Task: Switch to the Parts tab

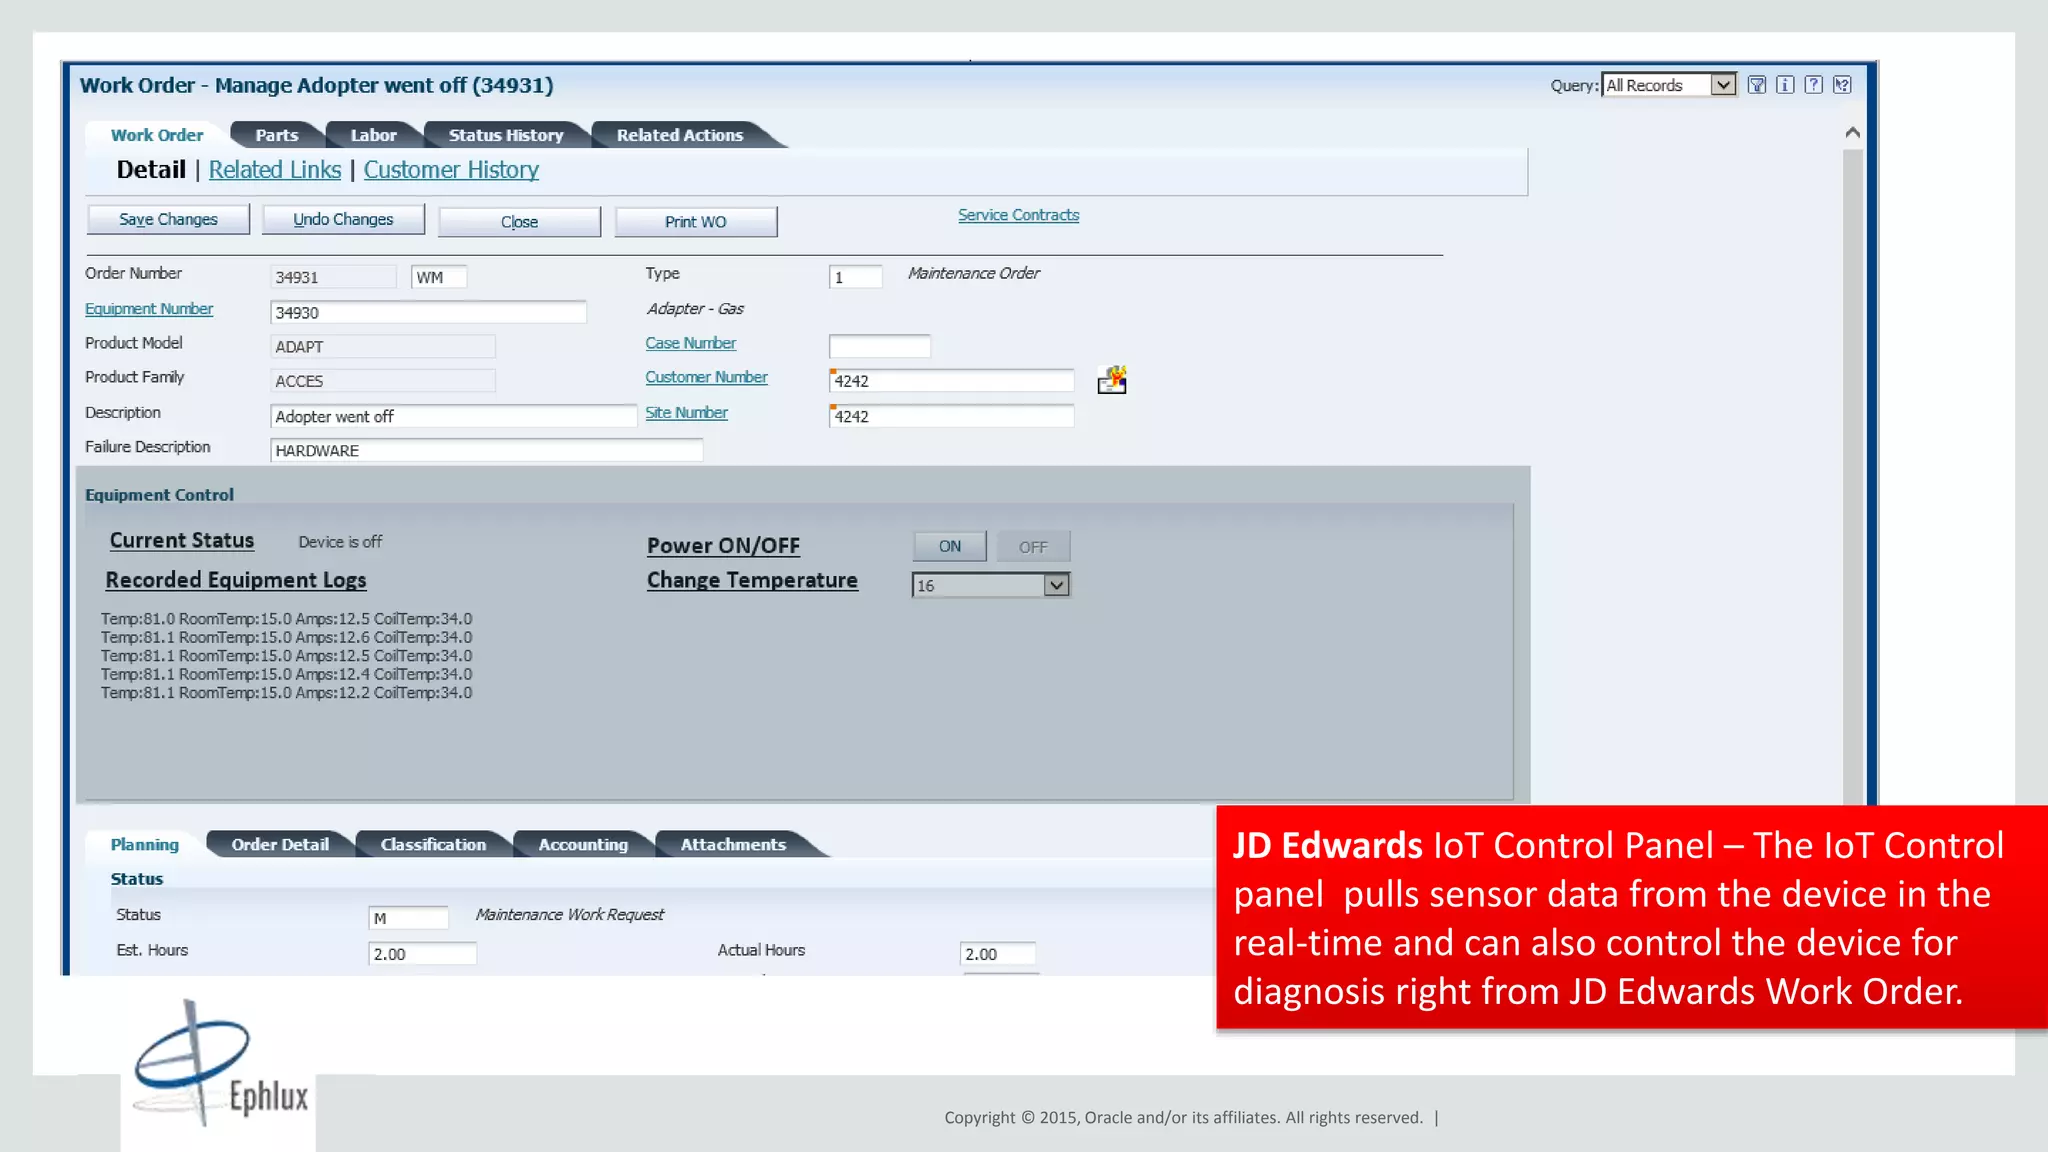Action: point(277,135)
